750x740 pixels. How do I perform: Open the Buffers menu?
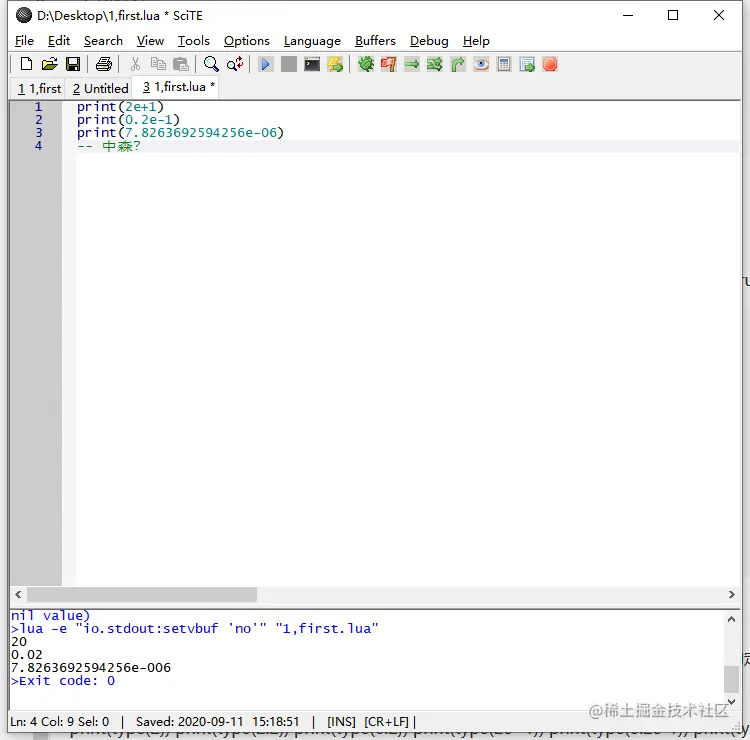click(x=375, y=41)
